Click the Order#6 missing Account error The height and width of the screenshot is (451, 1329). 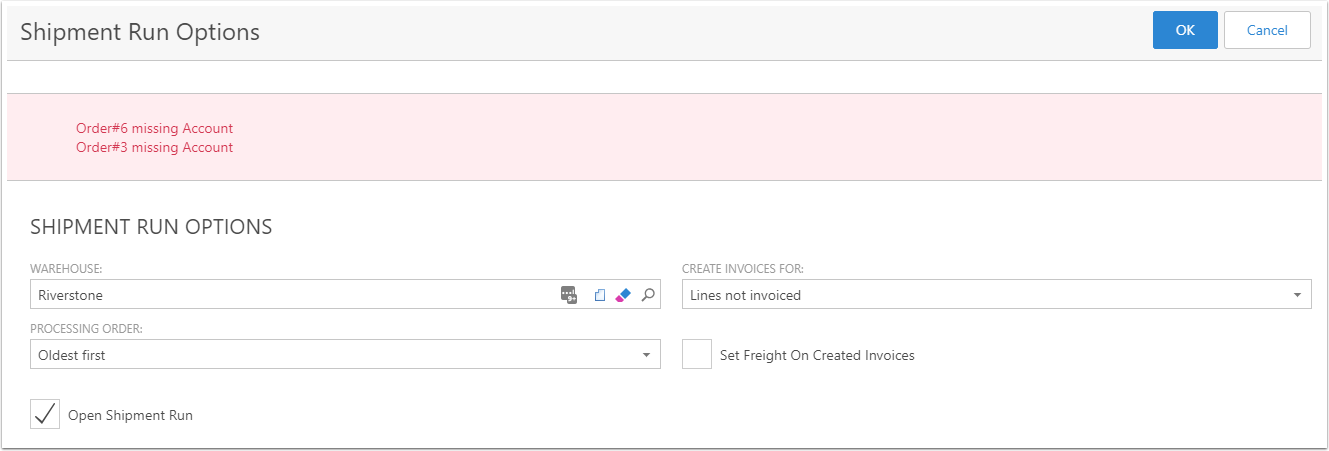[x=154, y=128]
